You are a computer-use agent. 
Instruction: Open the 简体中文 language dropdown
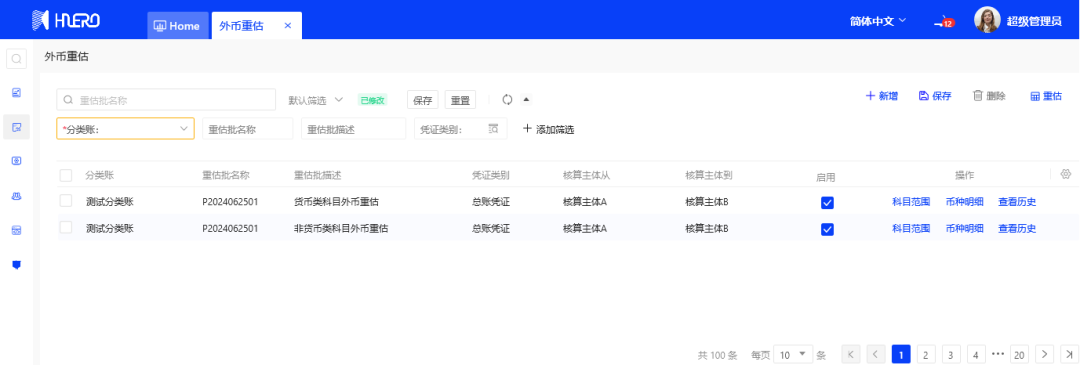point(878,21)
